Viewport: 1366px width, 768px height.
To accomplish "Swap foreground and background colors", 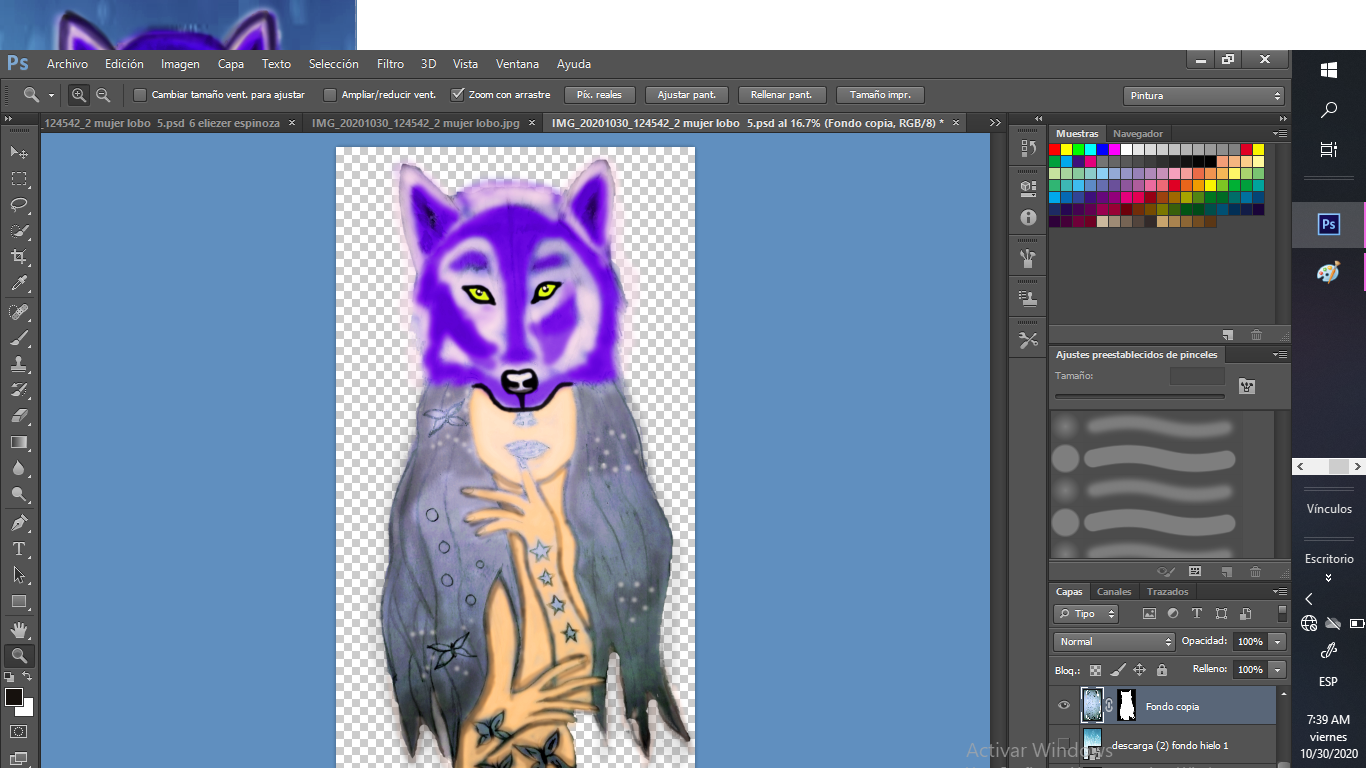I will pyautogui.click(x=28, y=677).
